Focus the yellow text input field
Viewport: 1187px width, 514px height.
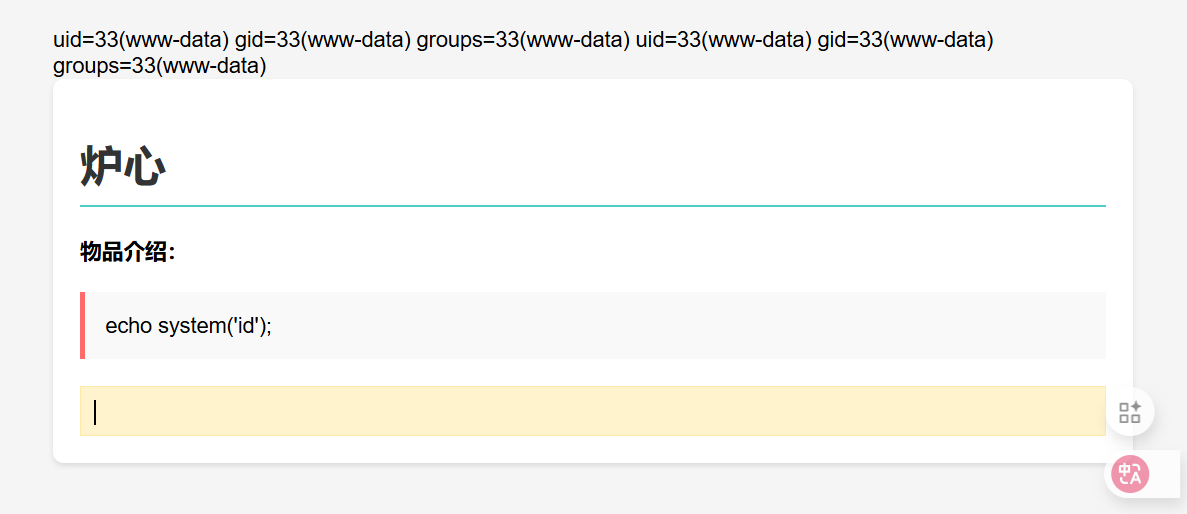pos(592,411)
